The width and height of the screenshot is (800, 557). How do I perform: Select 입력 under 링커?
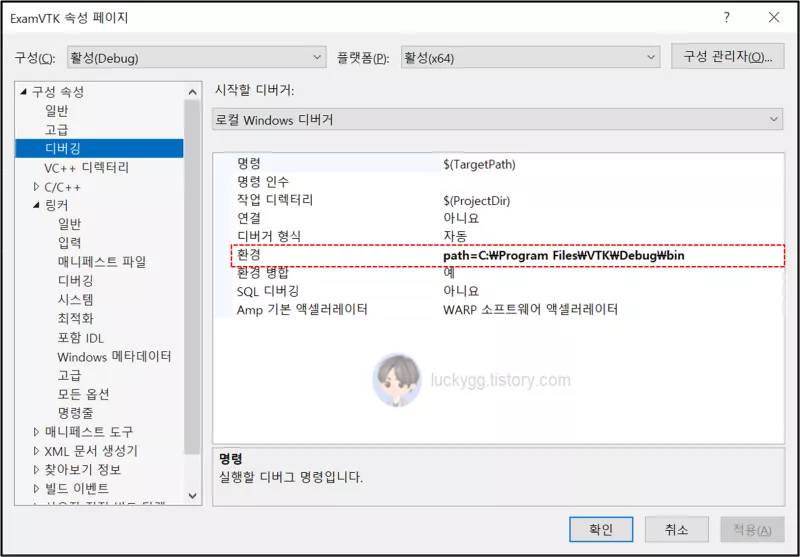[69, 242]
